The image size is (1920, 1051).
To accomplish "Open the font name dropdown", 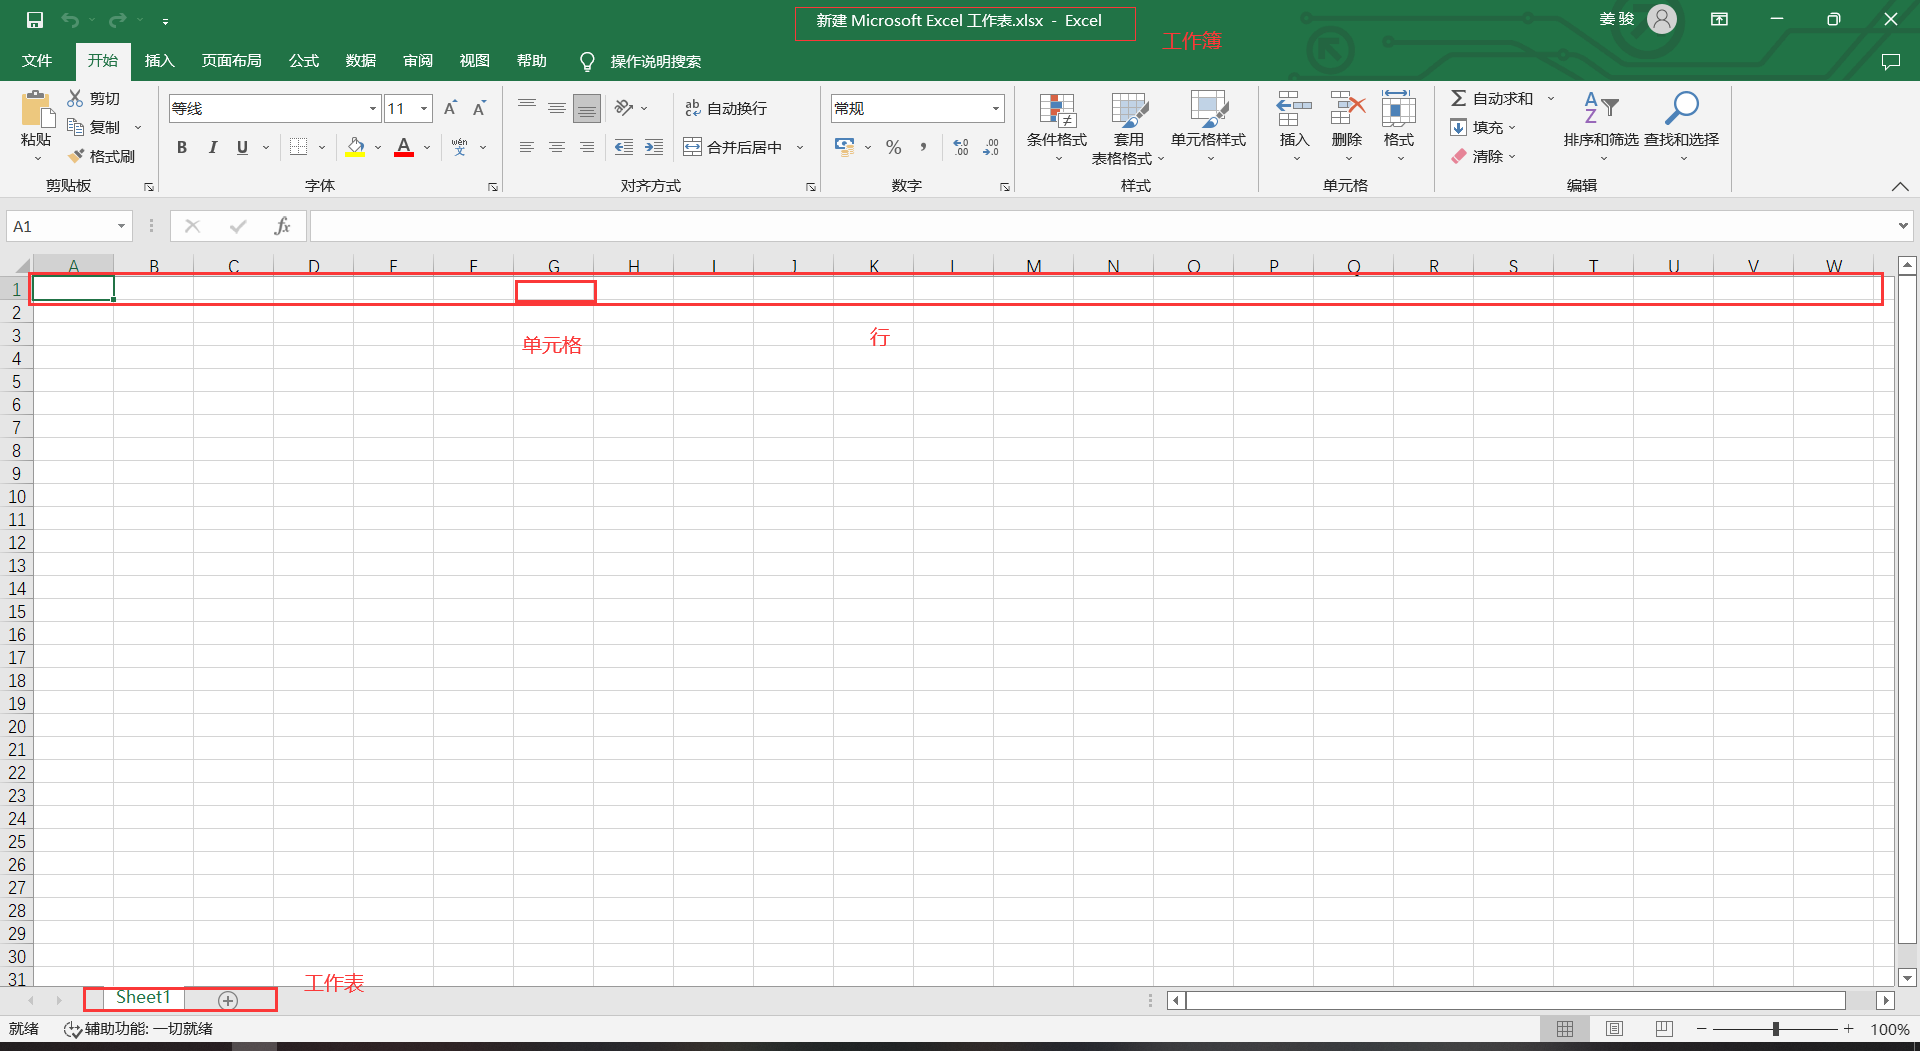I will (x=371, y=107).
